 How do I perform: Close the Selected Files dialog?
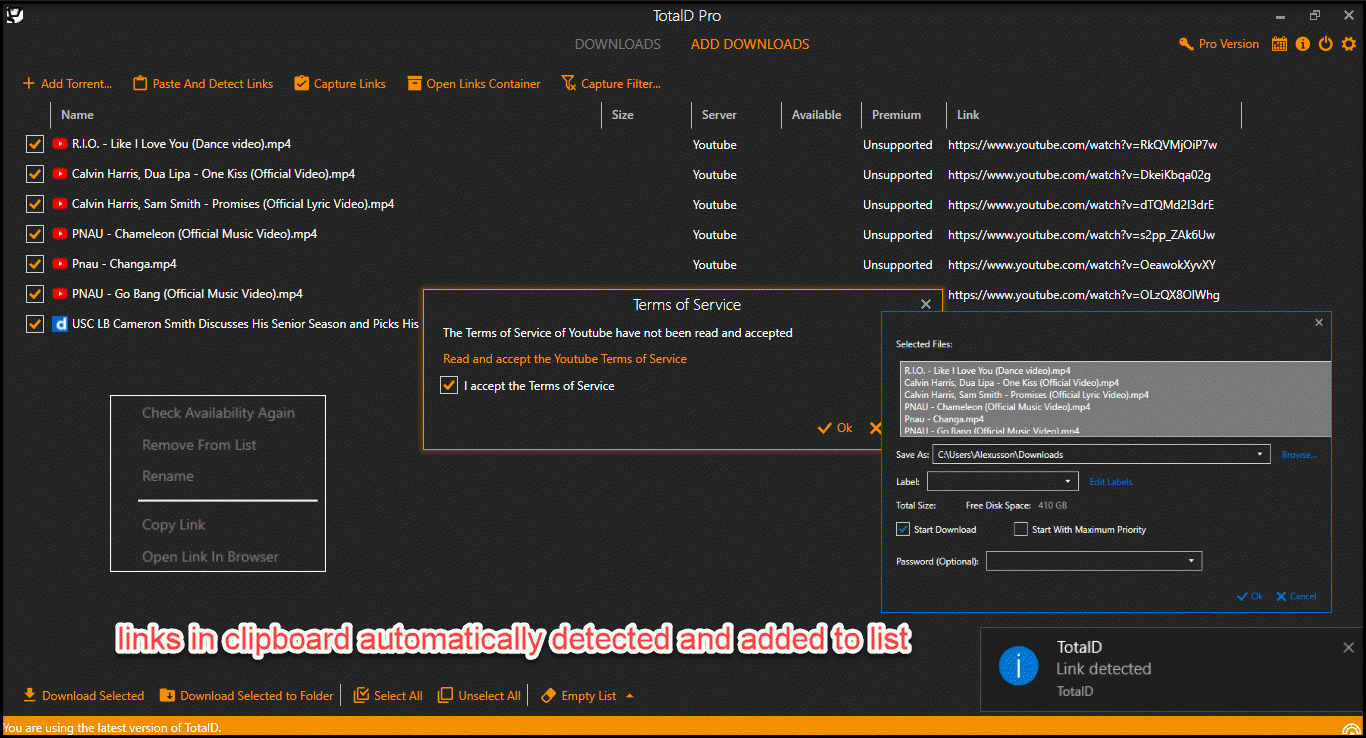(1319, 323)
